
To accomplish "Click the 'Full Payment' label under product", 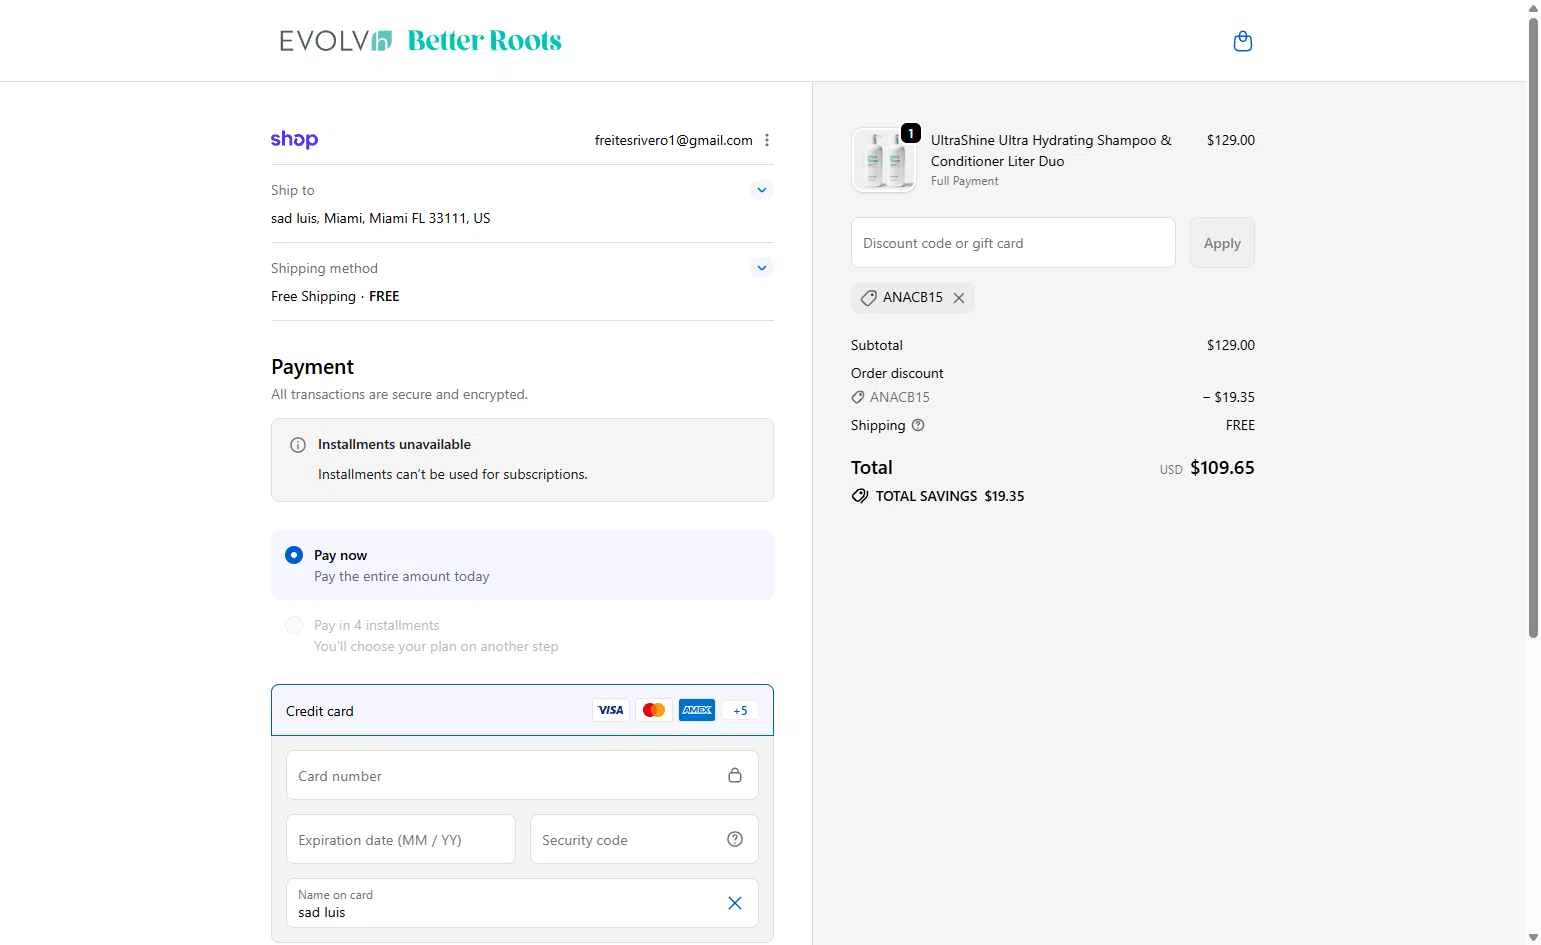I will [x=965, y=181].
